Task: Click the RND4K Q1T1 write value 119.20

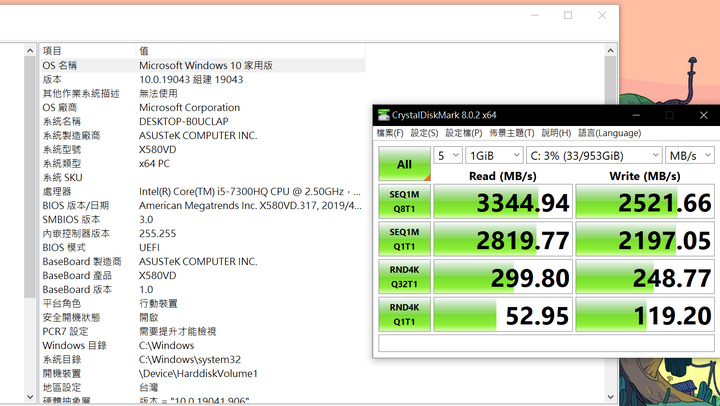Action: [x=645, y=314]
